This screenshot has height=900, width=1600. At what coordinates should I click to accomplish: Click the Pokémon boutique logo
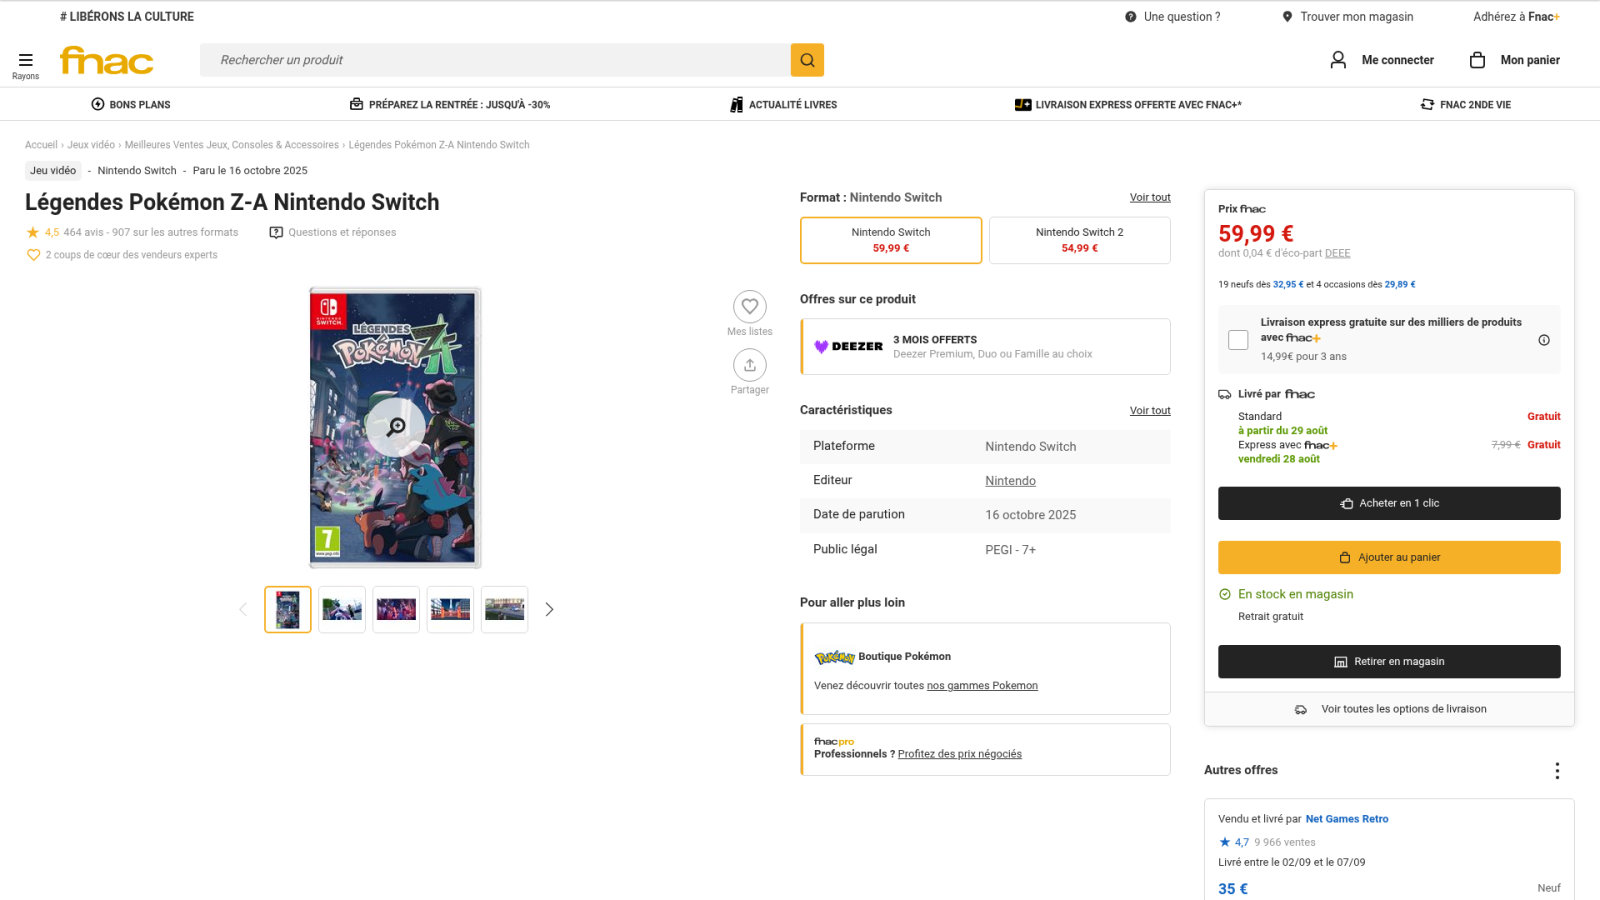tap(834, 657)
